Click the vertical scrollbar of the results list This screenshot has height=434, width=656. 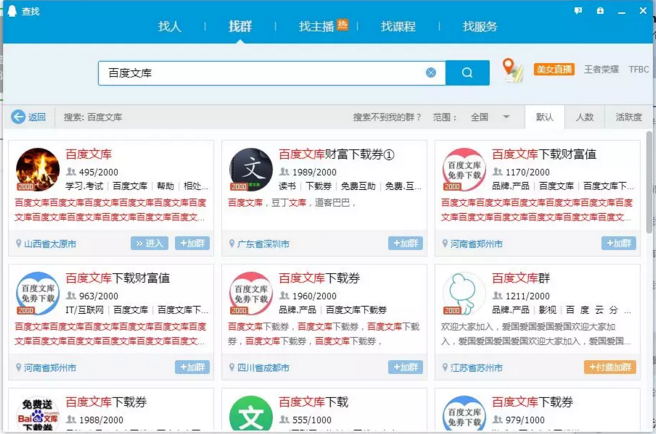pos(649,182)
